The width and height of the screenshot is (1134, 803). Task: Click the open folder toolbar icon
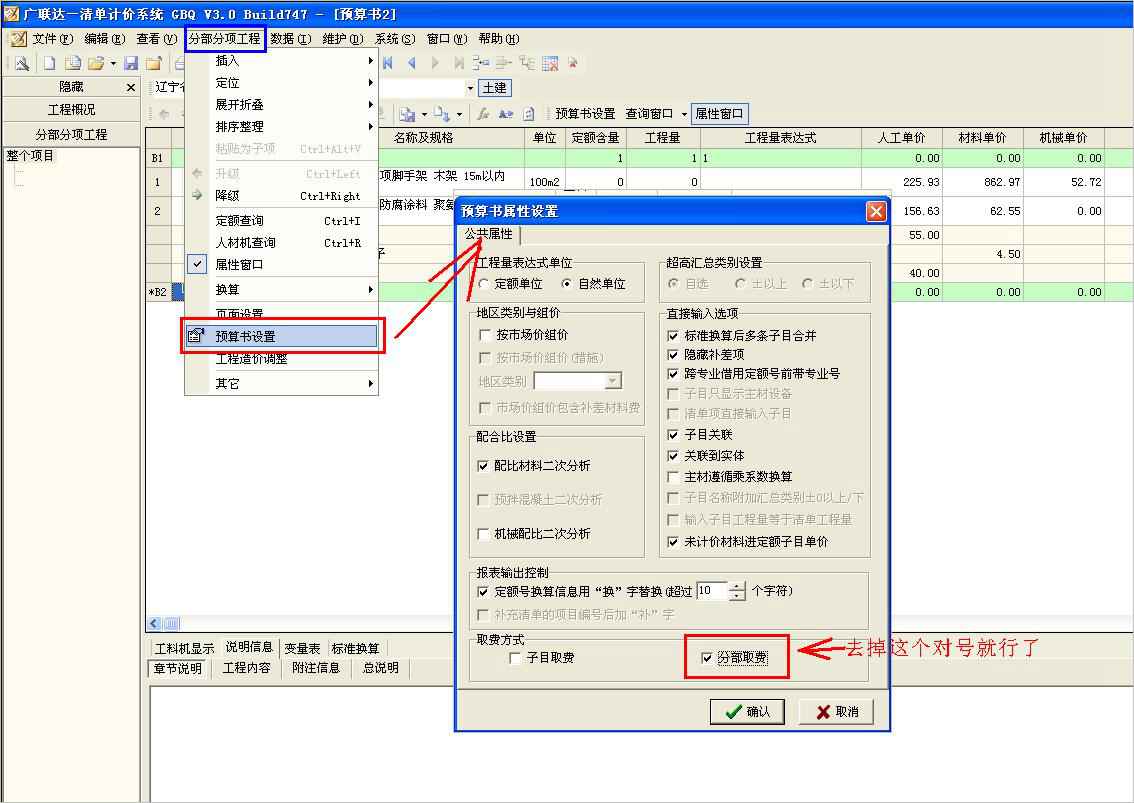(x=95, y=64)
